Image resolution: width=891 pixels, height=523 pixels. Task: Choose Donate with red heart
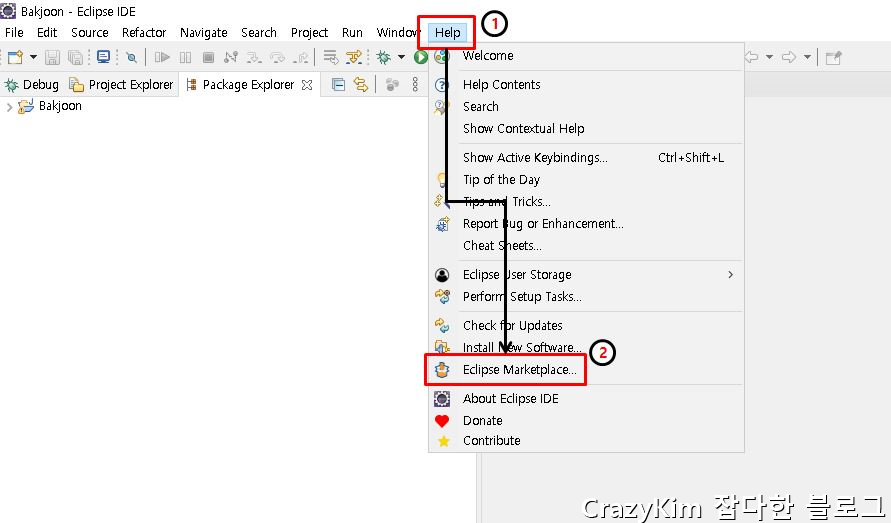(586, 421)
